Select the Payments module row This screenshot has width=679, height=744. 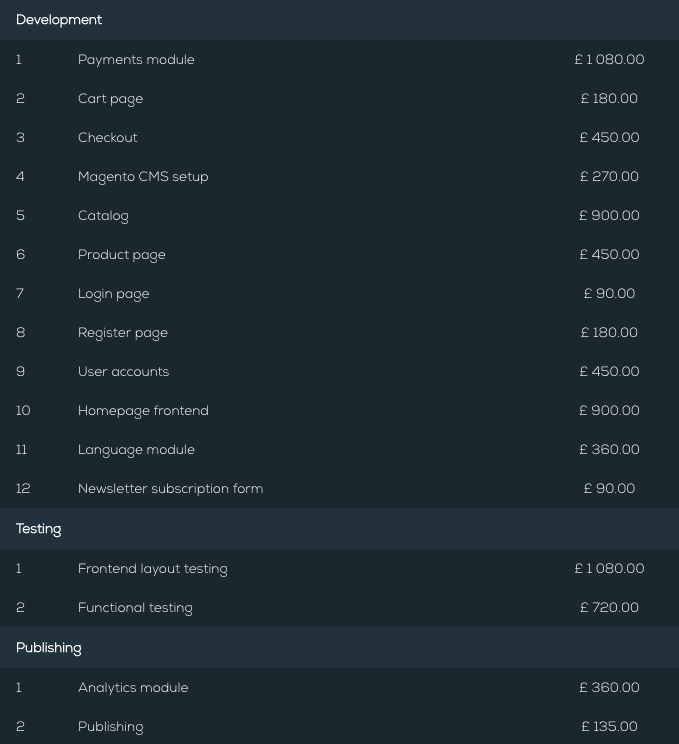(x=136, y=60)
